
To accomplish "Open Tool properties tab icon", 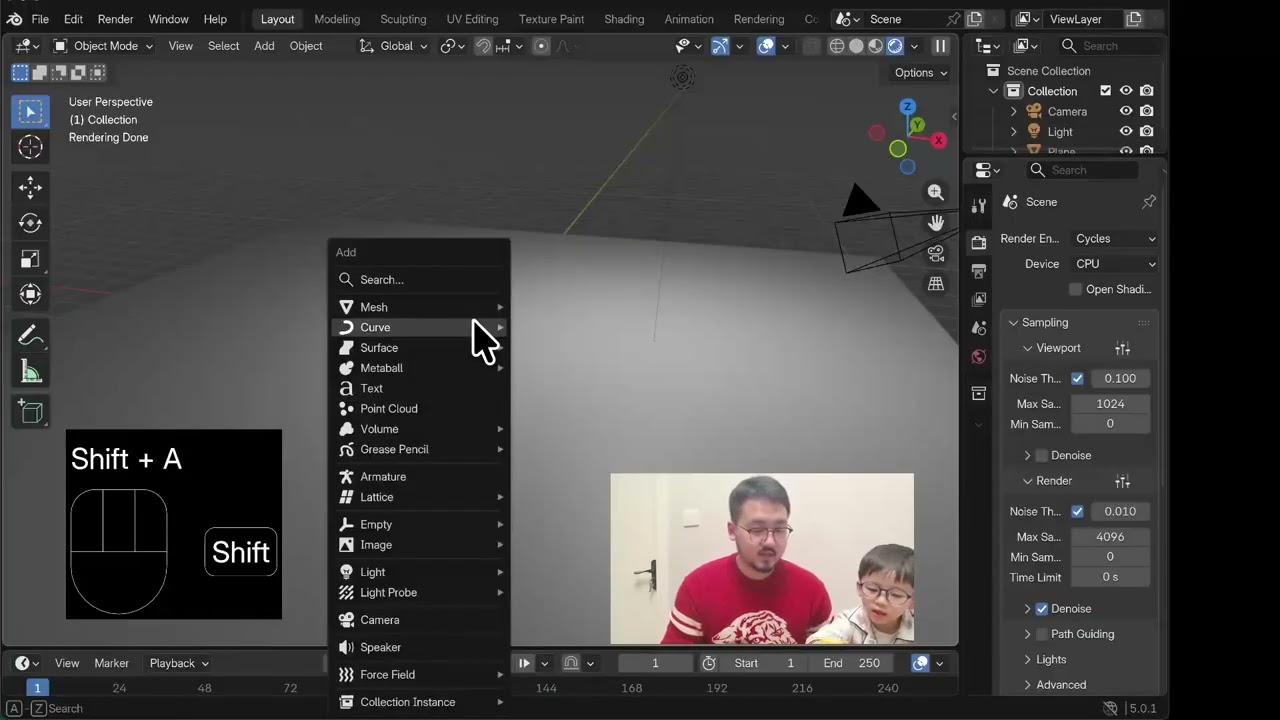I will (978, 206).
